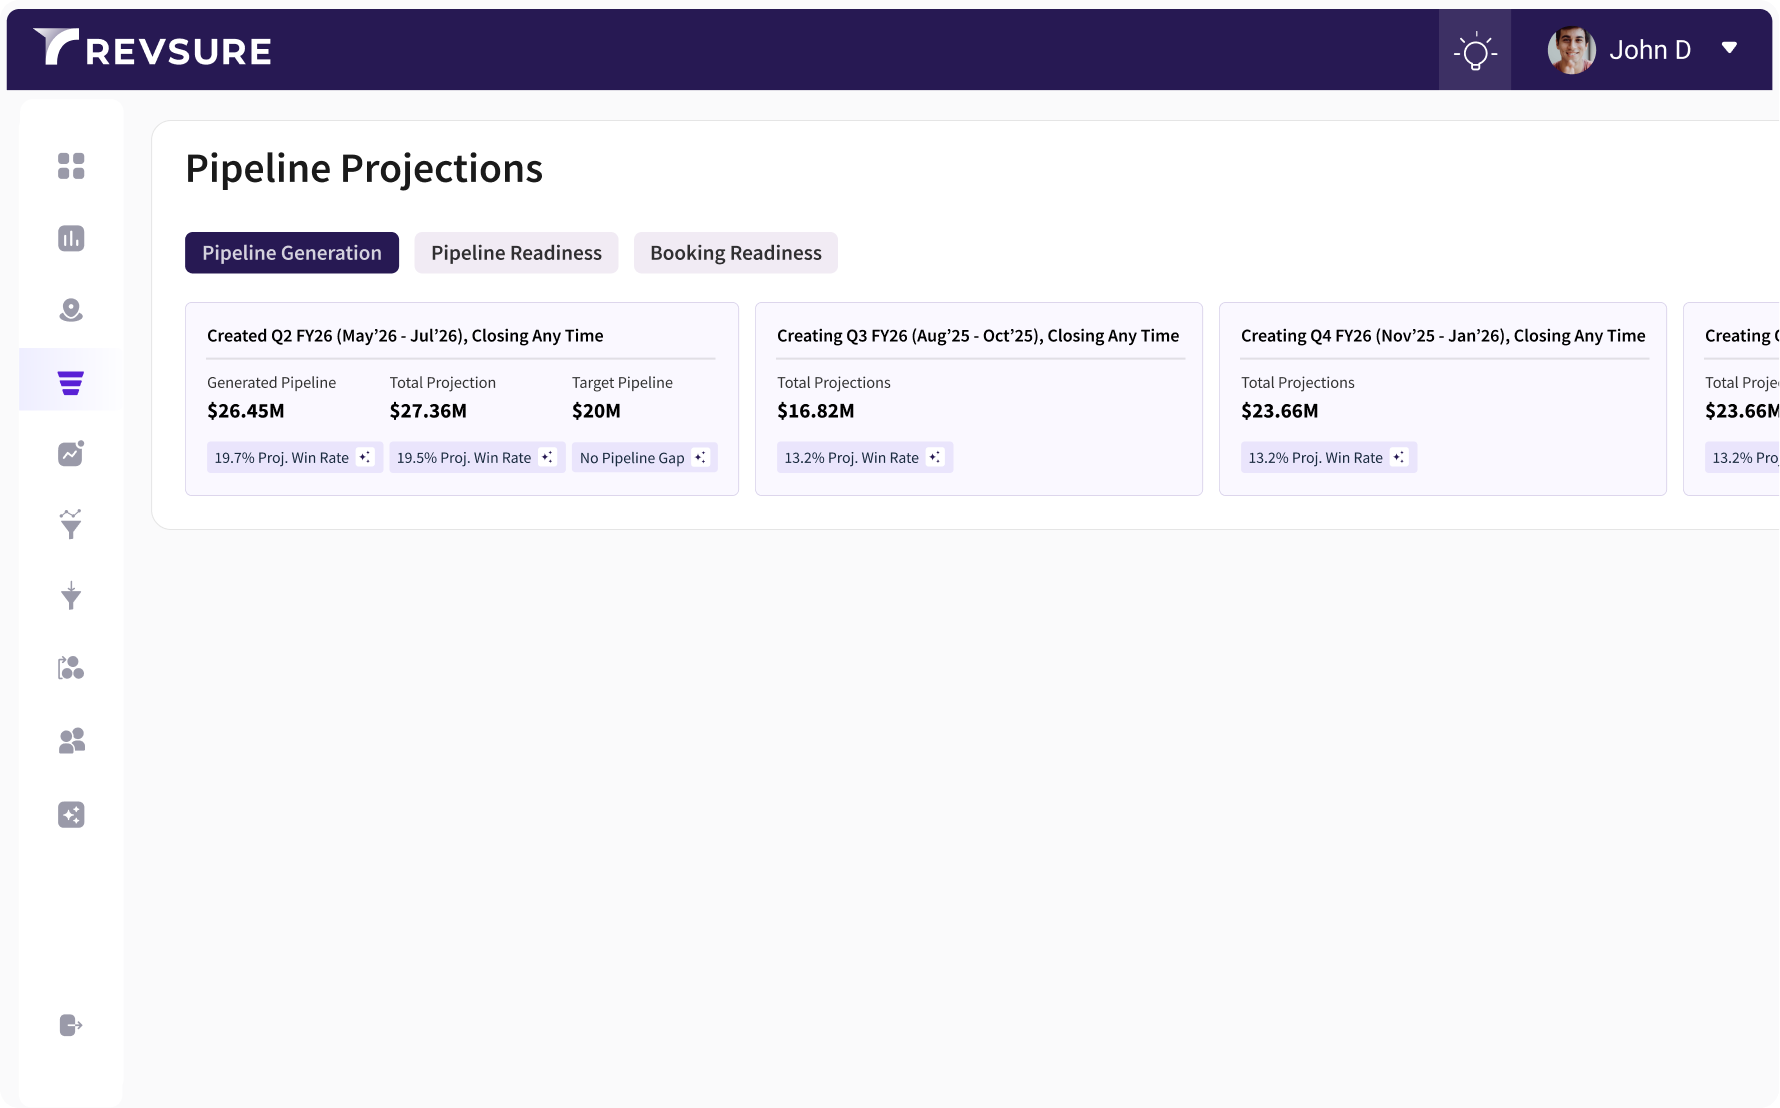The image size is (1780, 1108).
Task: Open the location pin sidebar icon
Action: pyautogui.click(x=71, y=310)
